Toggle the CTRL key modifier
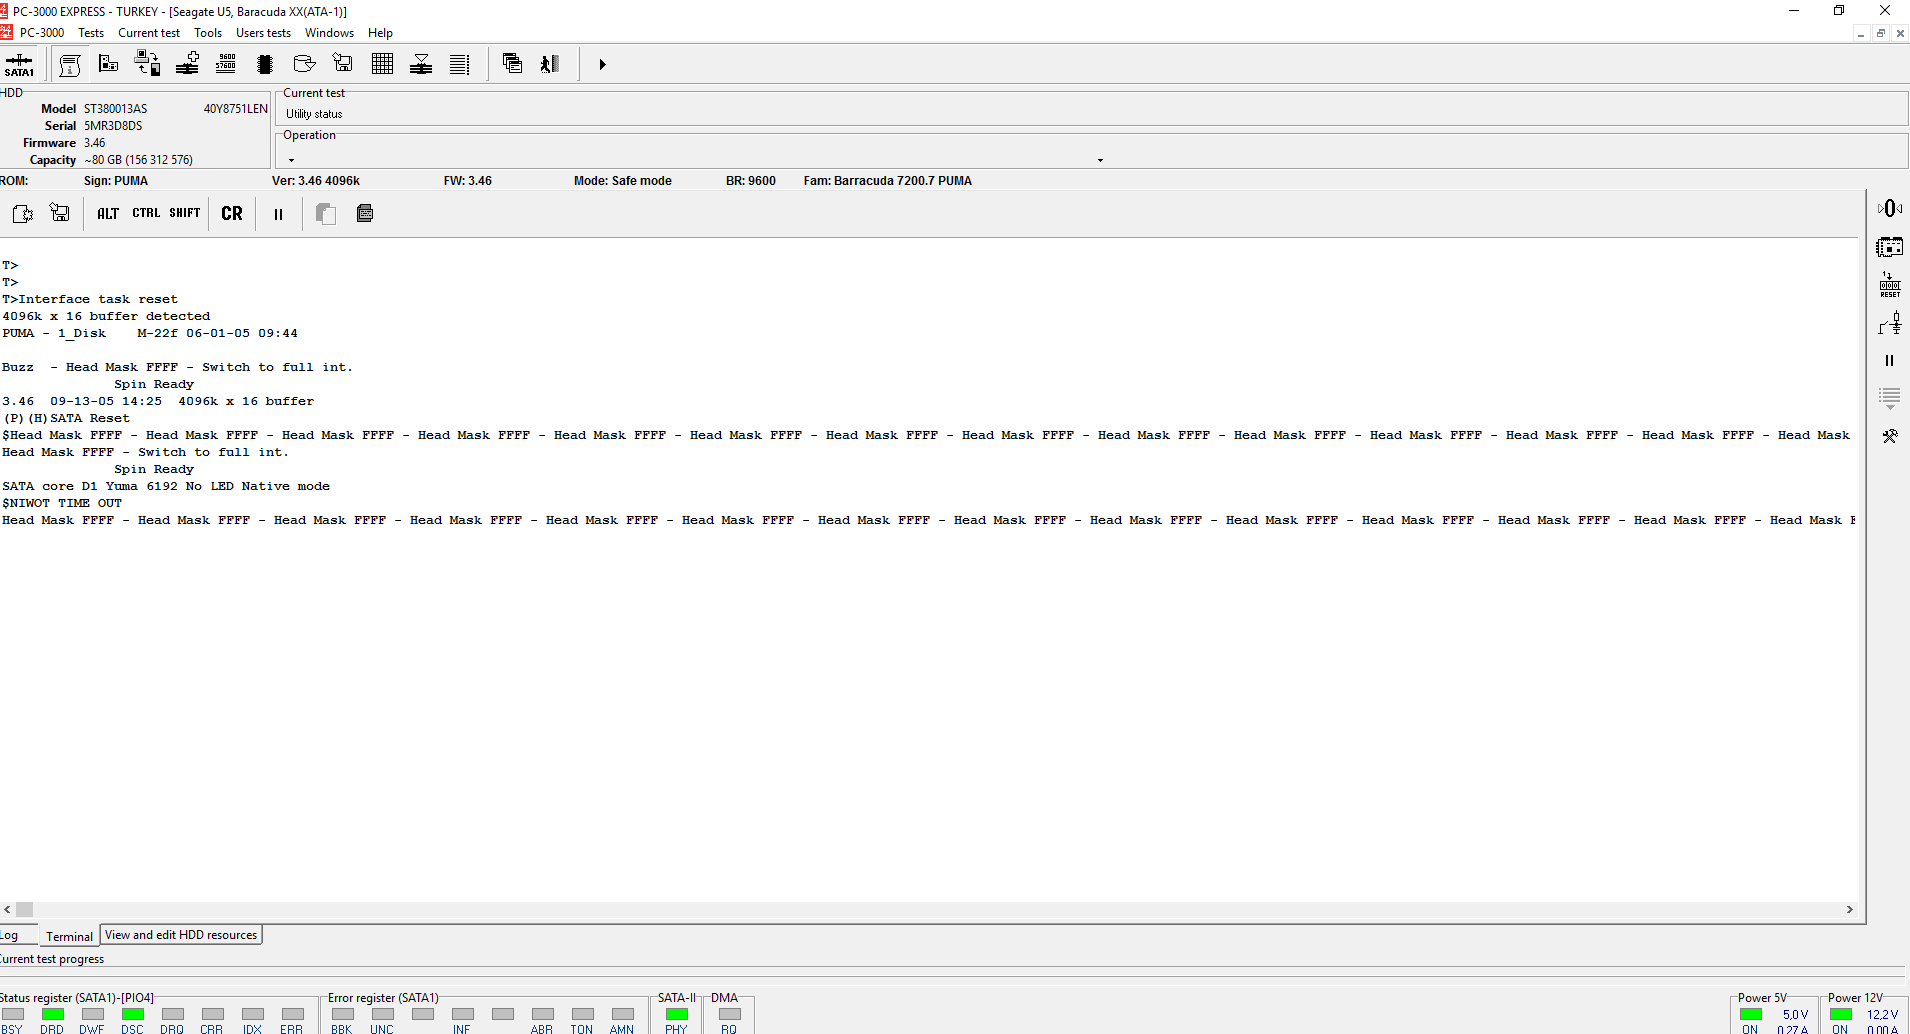 [146, 213]
